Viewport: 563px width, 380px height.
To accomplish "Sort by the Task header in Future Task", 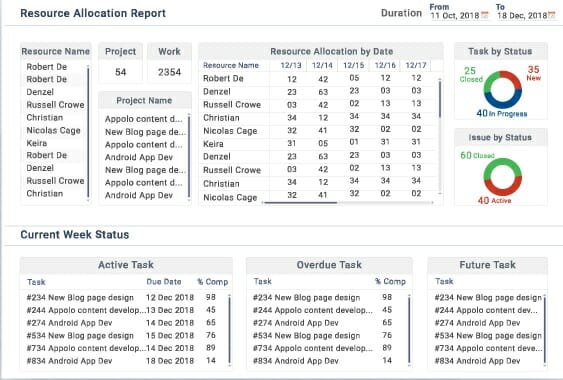I will pyautogui.click(x=444, y=282).
